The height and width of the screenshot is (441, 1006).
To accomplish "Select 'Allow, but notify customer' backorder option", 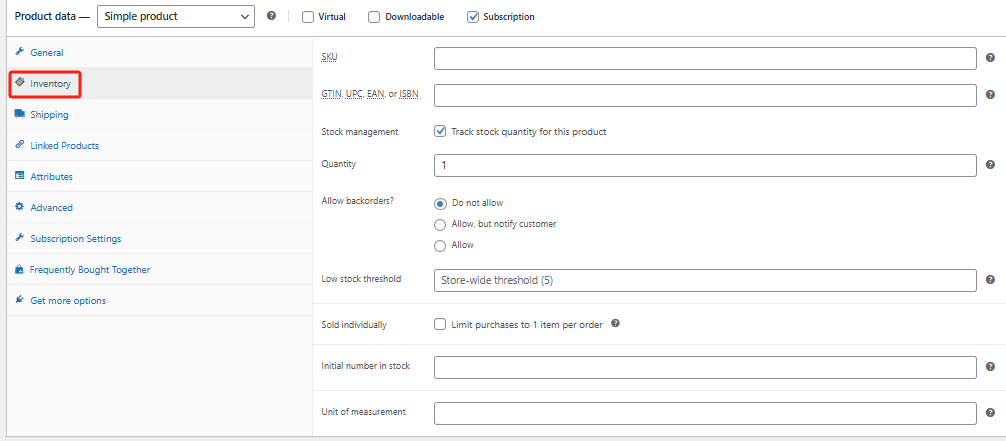I will (440, 224).
